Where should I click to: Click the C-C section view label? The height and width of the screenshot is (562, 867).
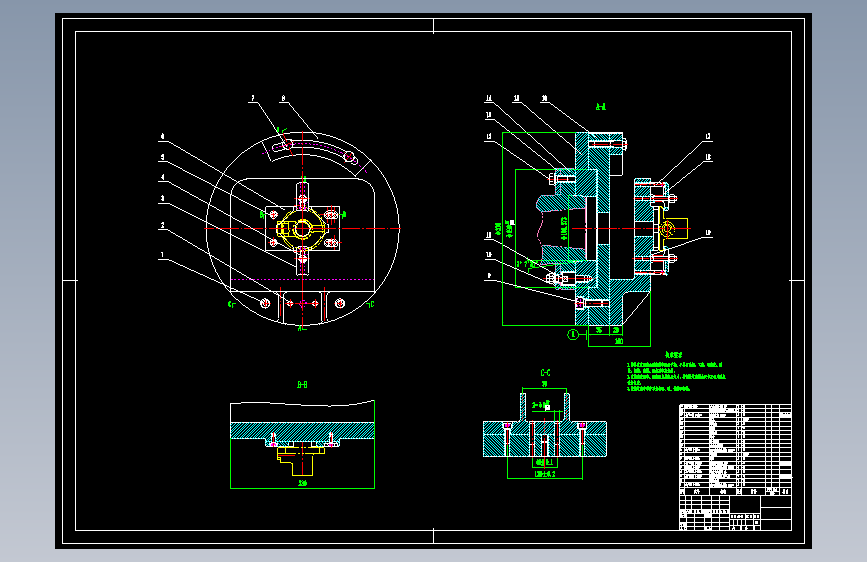point(545,373)
